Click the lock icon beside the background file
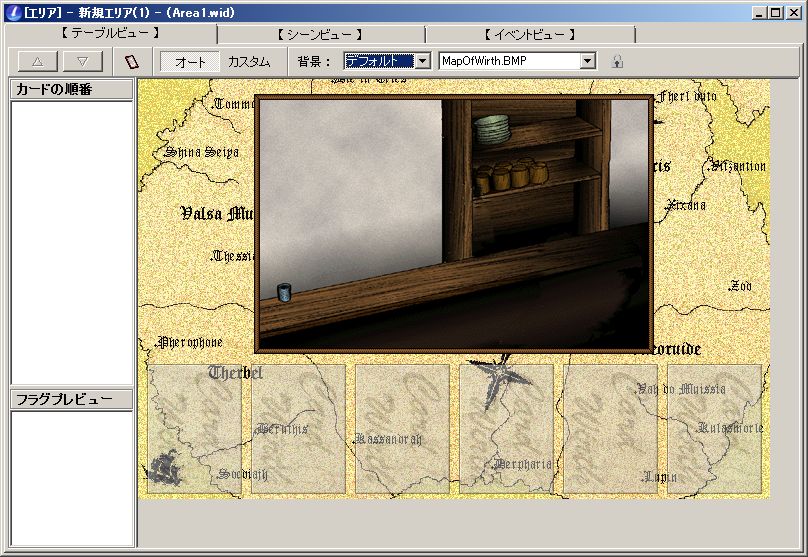Viewport: 808px width, 557px height. pyautogui.click(x=617, y=62)
